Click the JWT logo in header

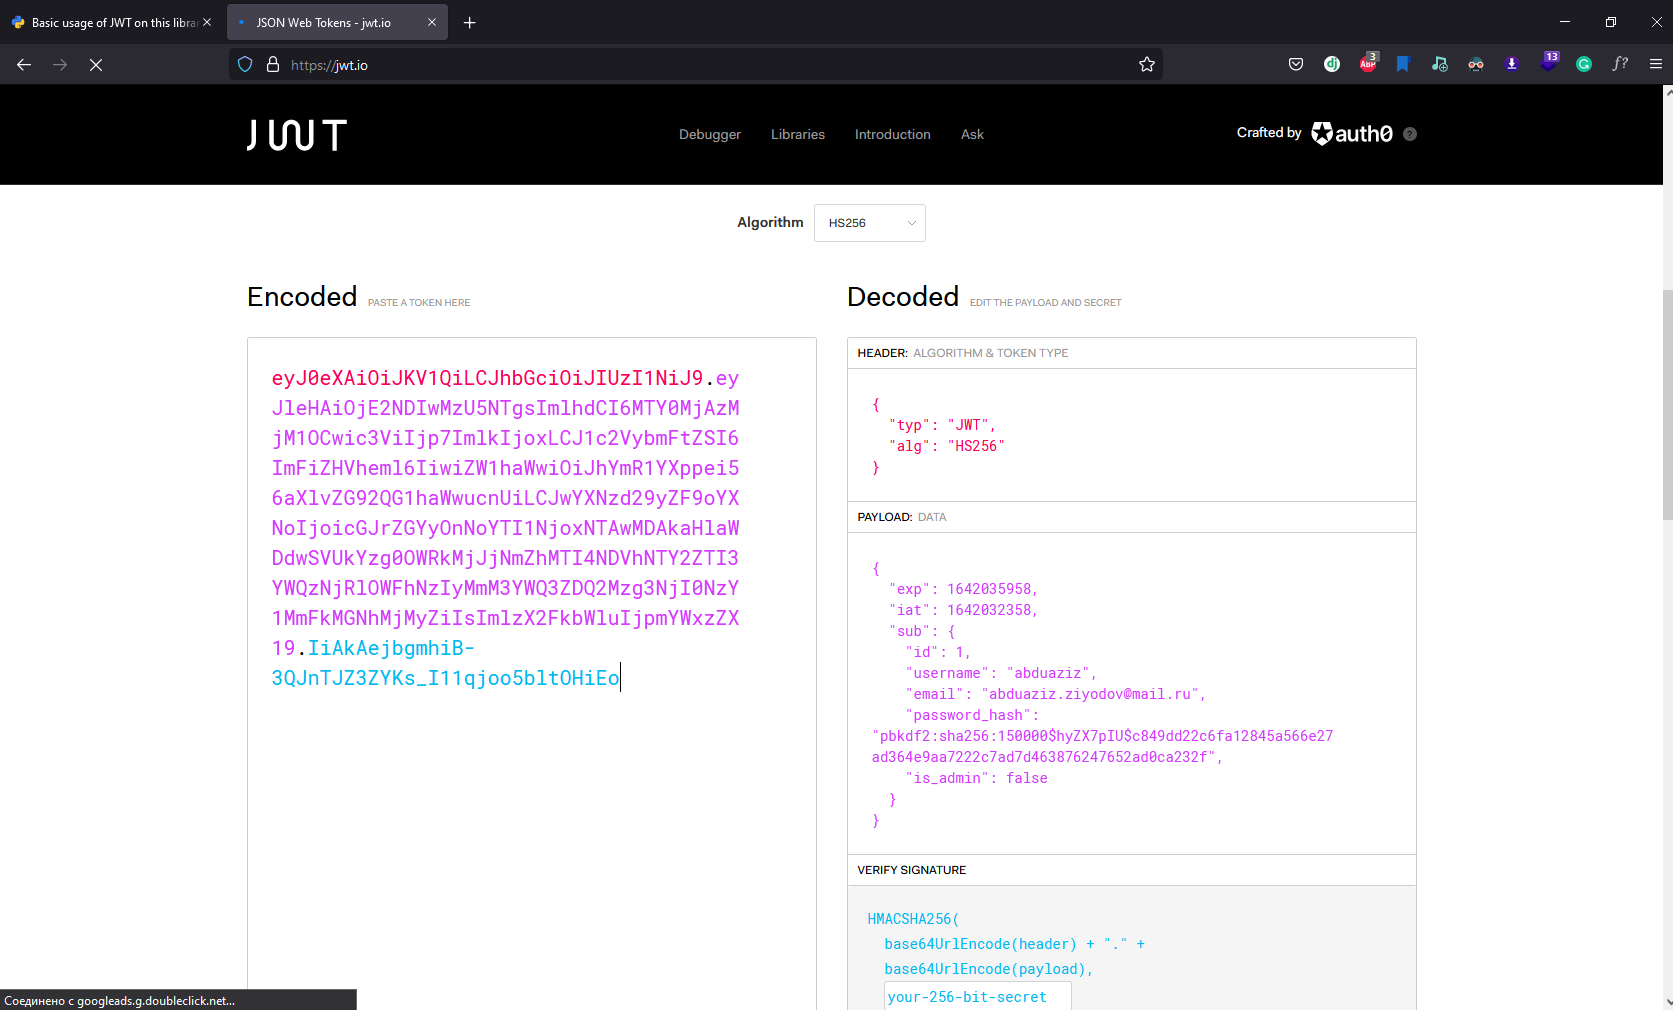297,135
